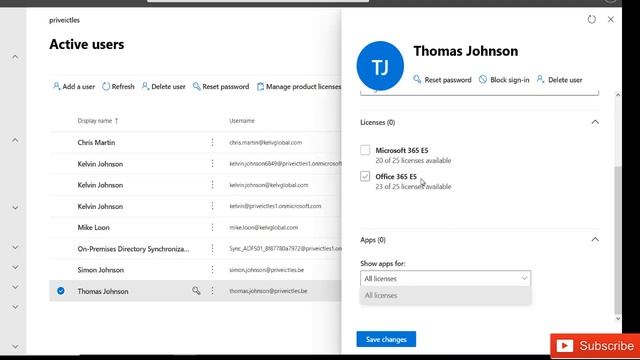Open more options for Thomas Johnson
The width and height of the screenshot is (640, 360).
[212, 291]
